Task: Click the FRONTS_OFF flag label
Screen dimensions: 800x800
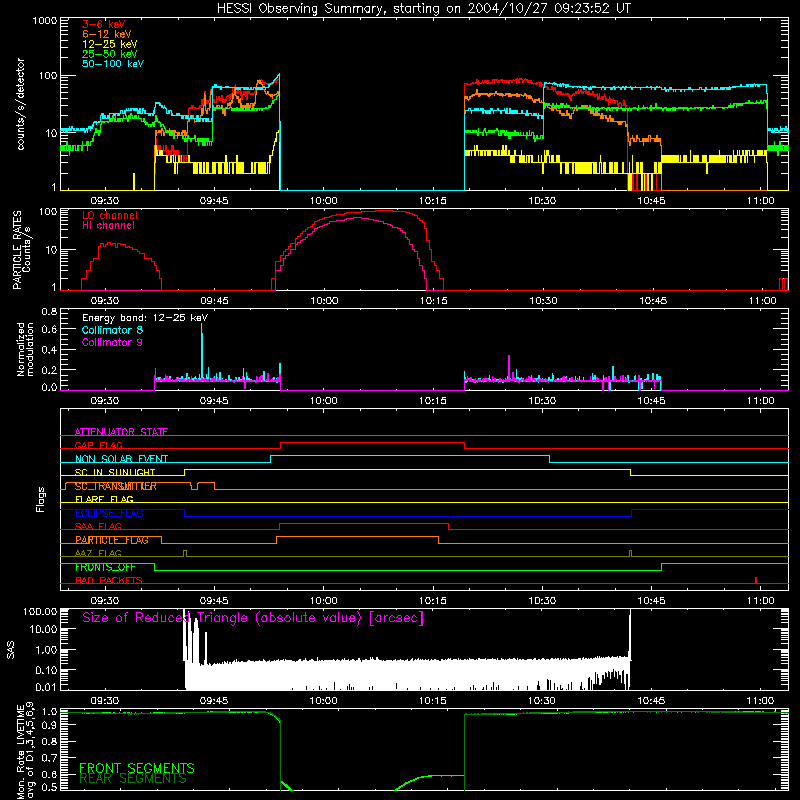Action: [x=105, y=567]
